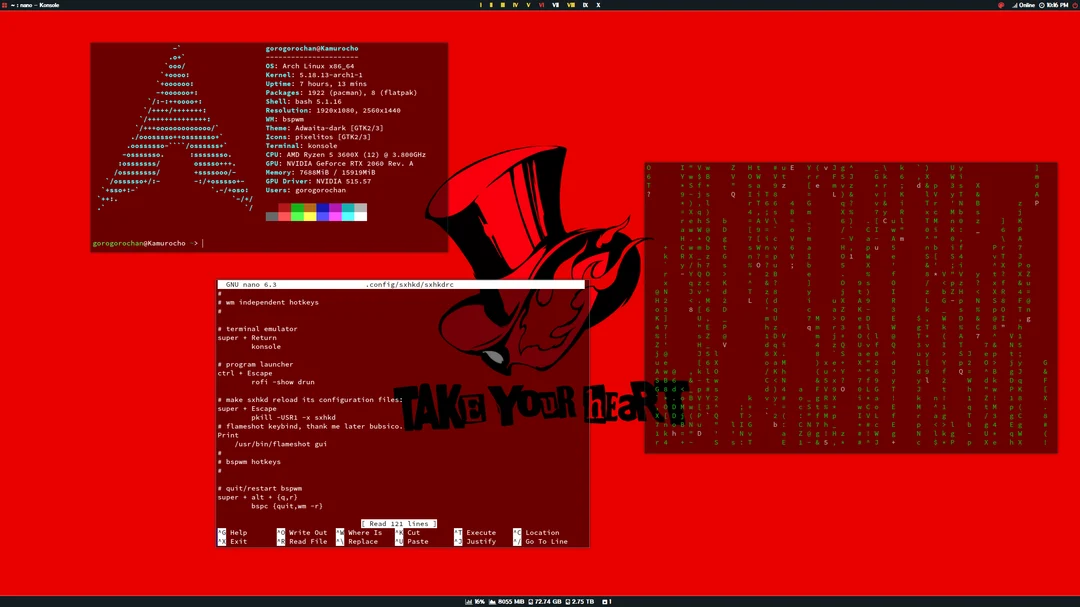
Task: Click Read File in nano's shortcut bar
Action: (306, 541)
